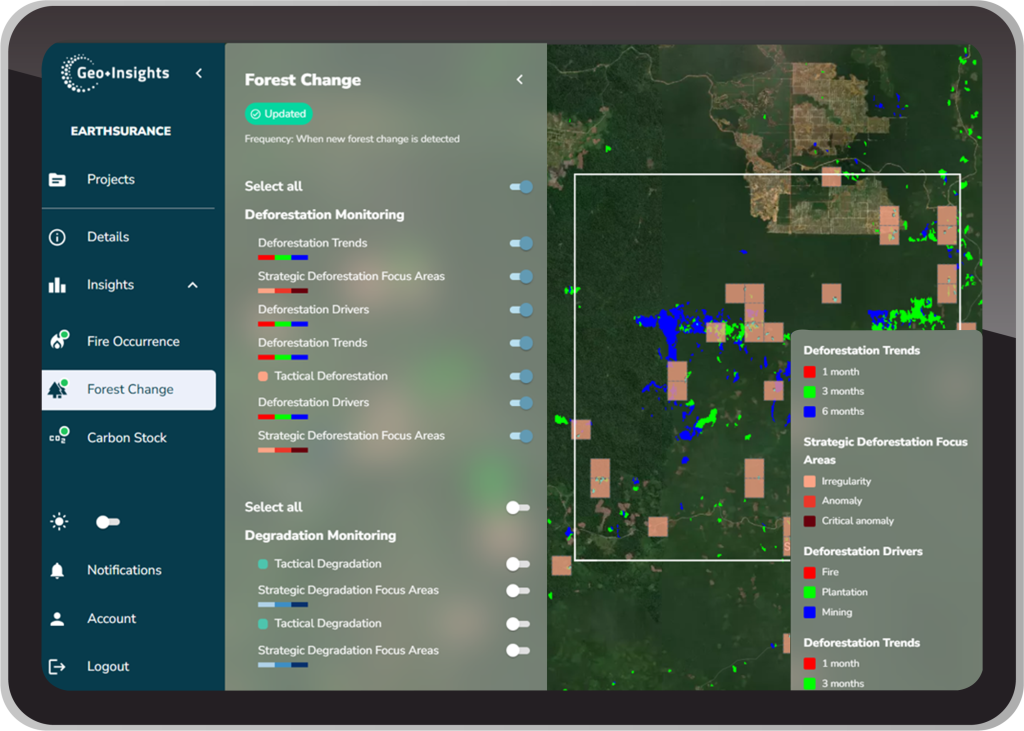This screenshot has width=1024, height=731.
Task: Switch the light/dark theme toggle
Action: [107, 522]
